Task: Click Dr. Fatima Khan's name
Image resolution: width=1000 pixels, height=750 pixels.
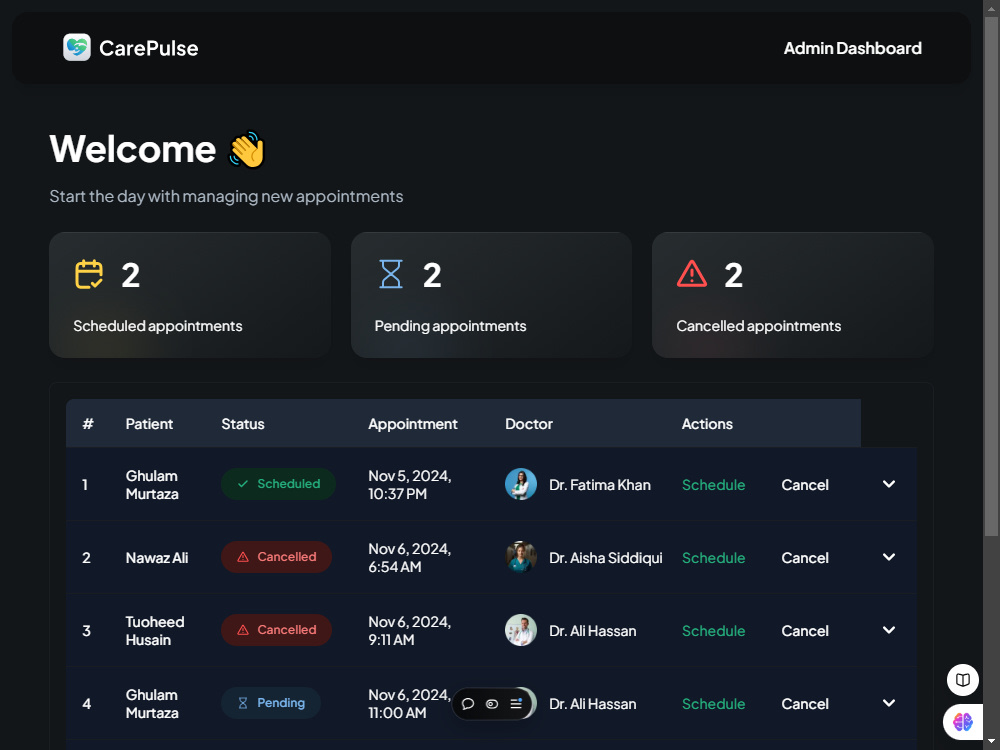Action: click(599, 485)
